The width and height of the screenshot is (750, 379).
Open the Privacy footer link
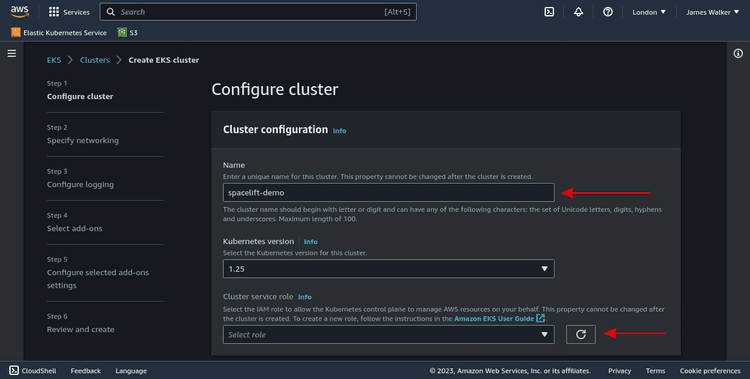point(619,371)
